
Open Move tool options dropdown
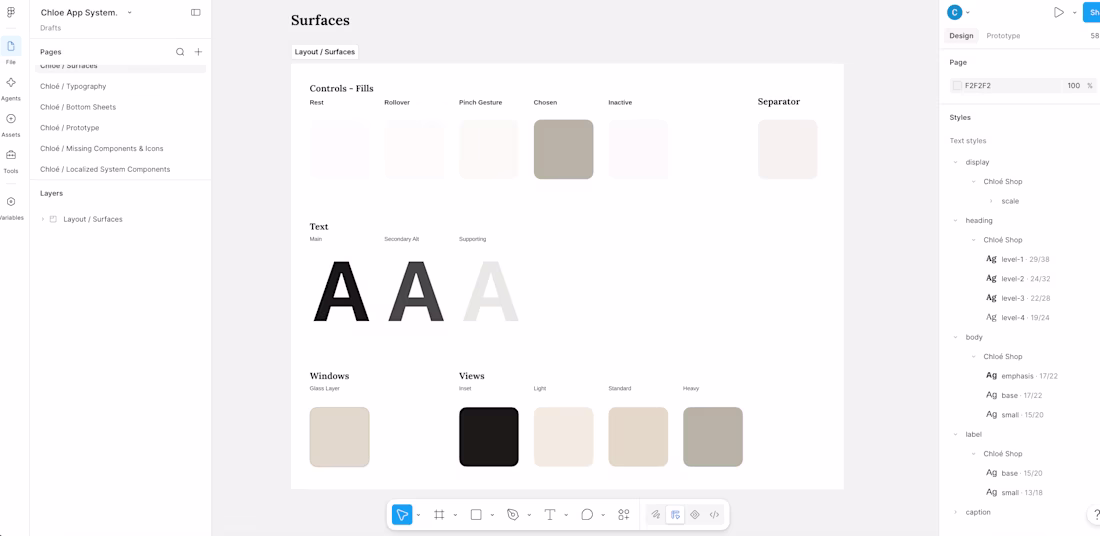419,515
